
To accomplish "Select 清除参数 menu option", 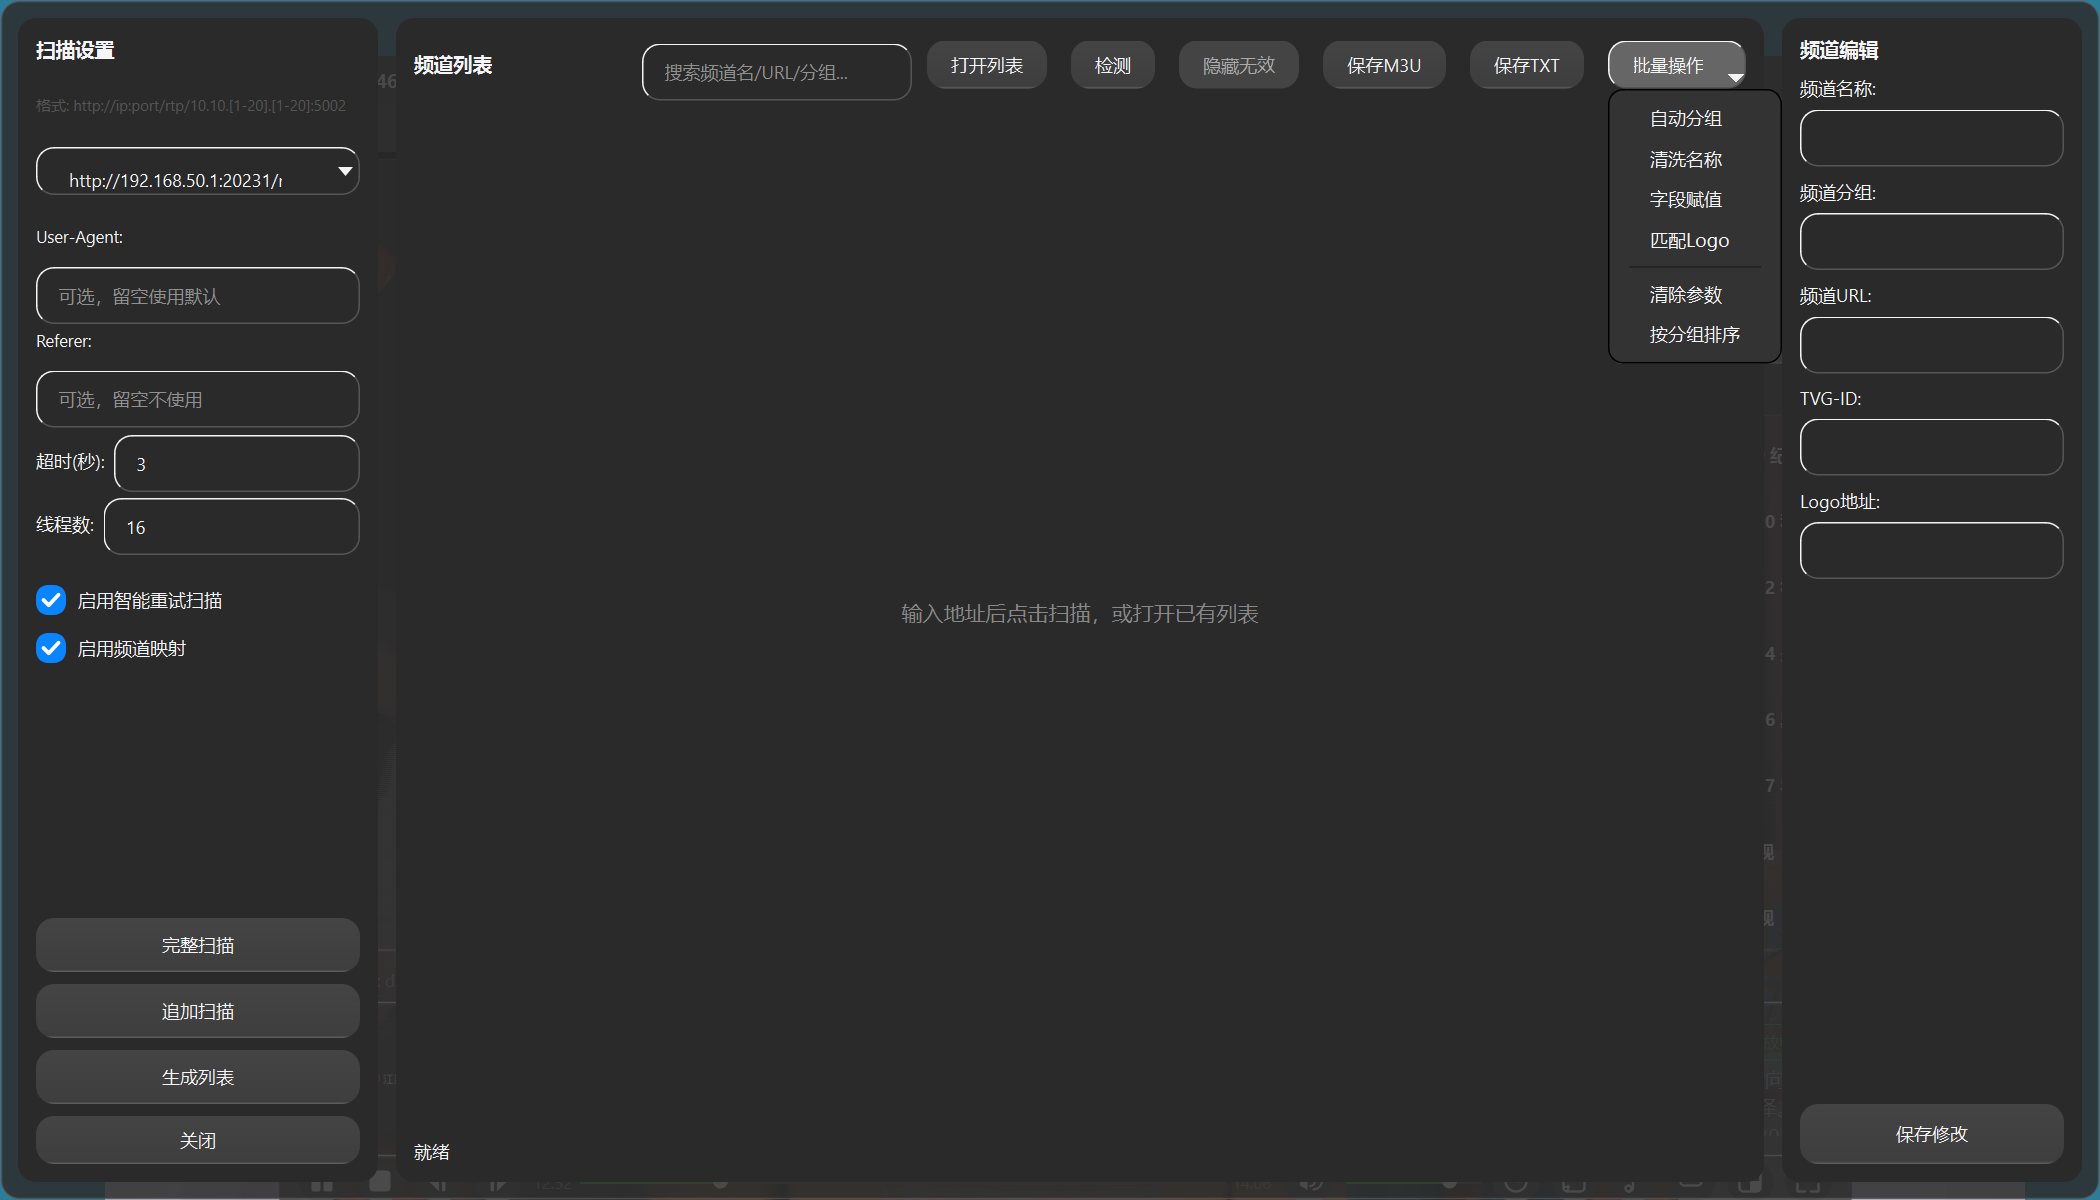I will 1686,295.
